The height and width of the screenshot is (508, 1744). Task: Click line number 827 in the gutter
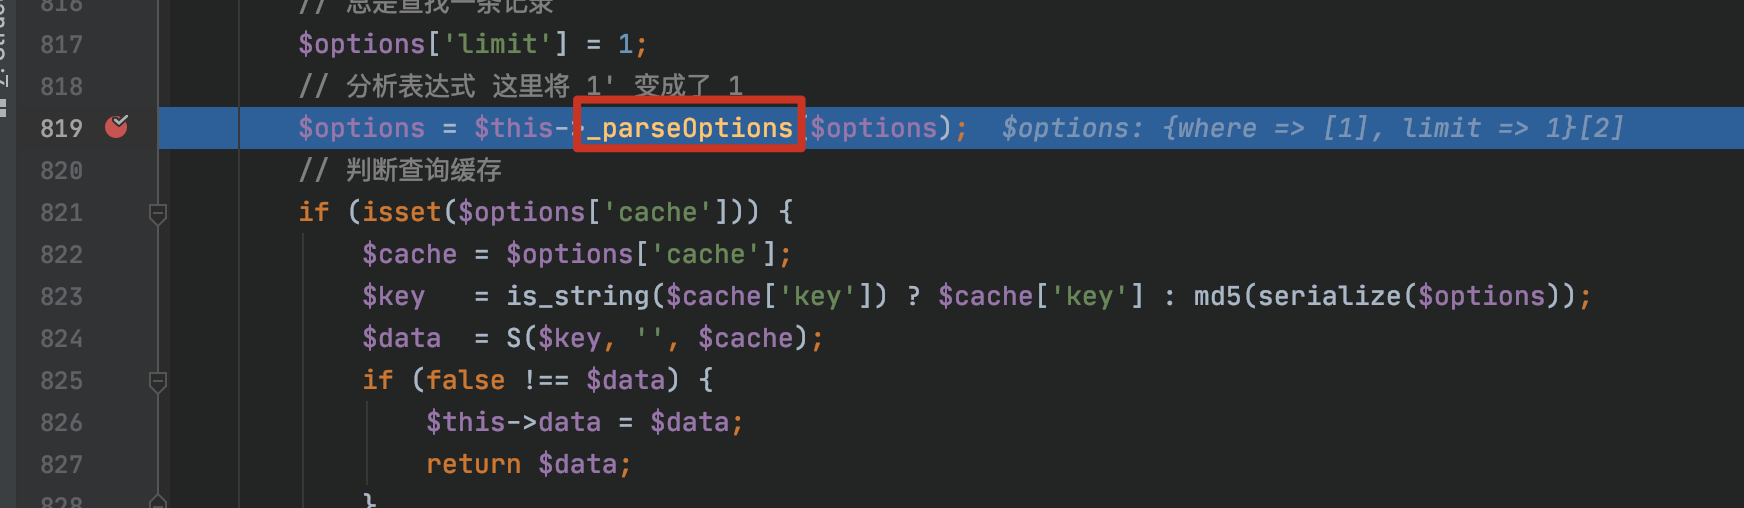[x=61, y=464]
